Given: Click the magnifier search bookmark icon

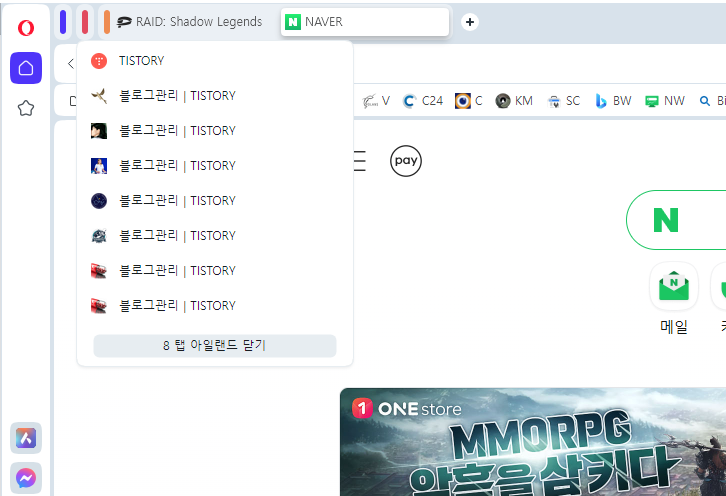Looking at the screenshot, I should 705,101.
